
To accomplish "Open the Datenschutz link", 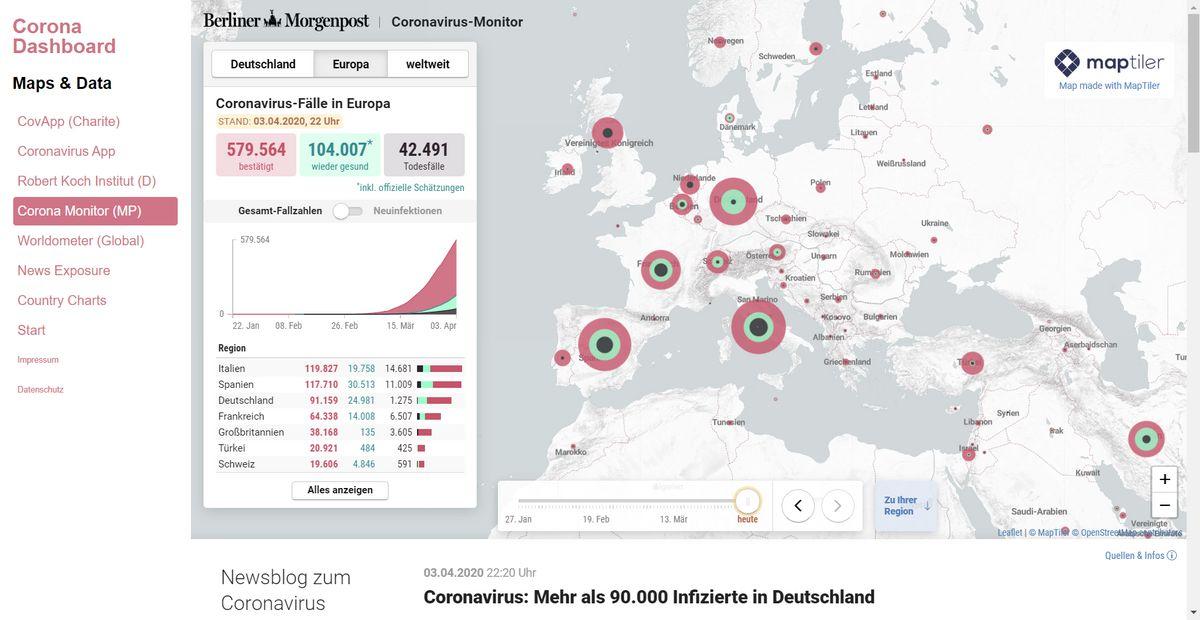I will 40,390.
